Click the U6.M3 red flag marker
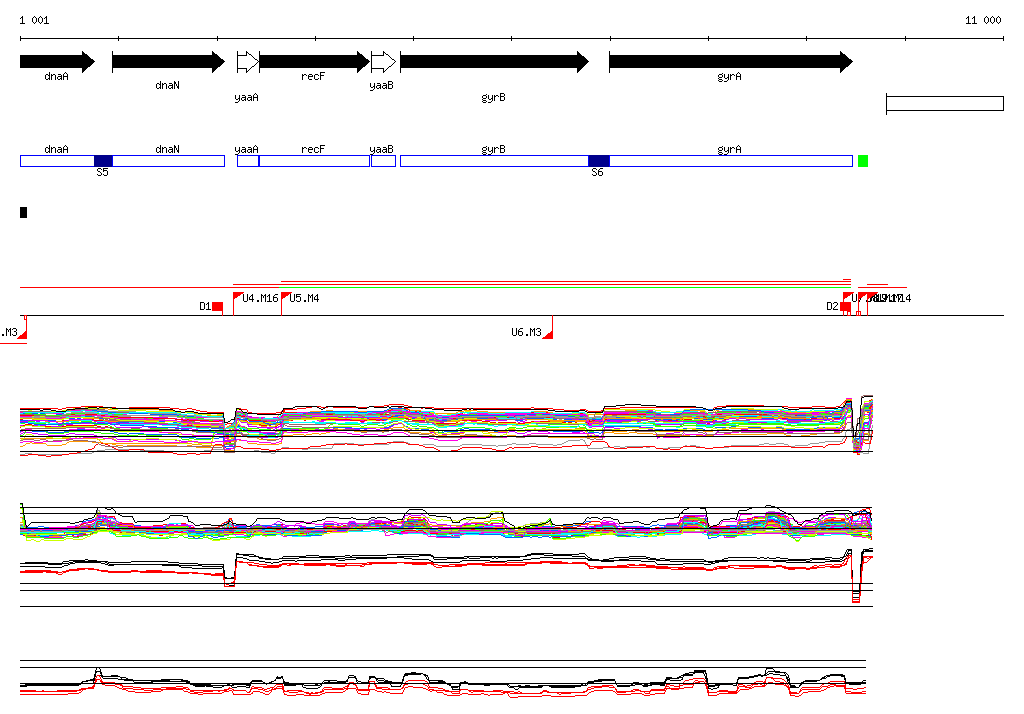 point(548,333)
